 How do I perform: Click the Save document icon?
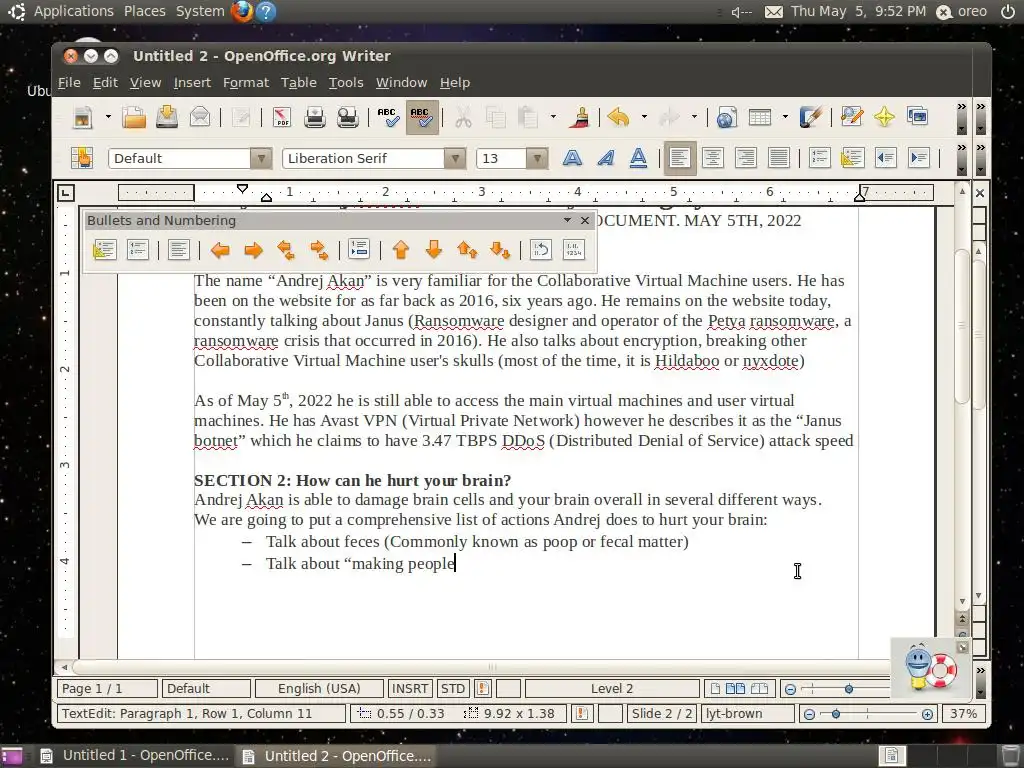pos(167,118)
